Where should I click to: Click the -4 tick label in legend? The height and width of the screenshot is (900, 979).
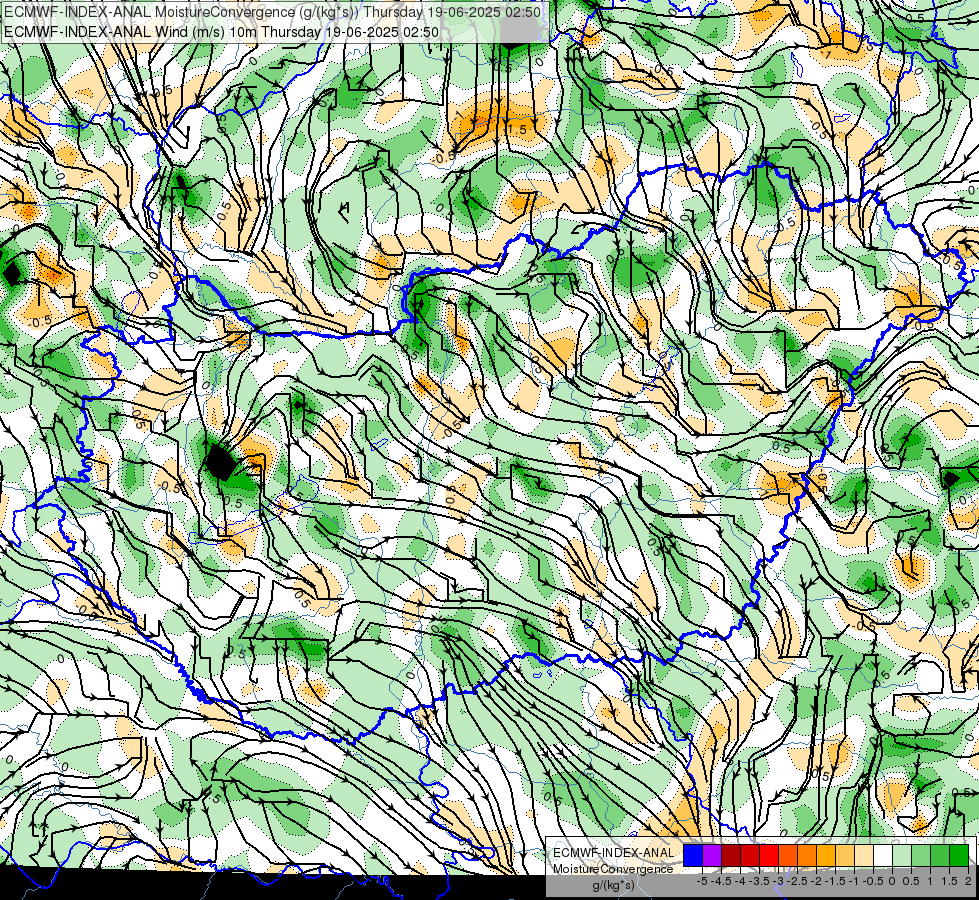(x=740, y=881)
